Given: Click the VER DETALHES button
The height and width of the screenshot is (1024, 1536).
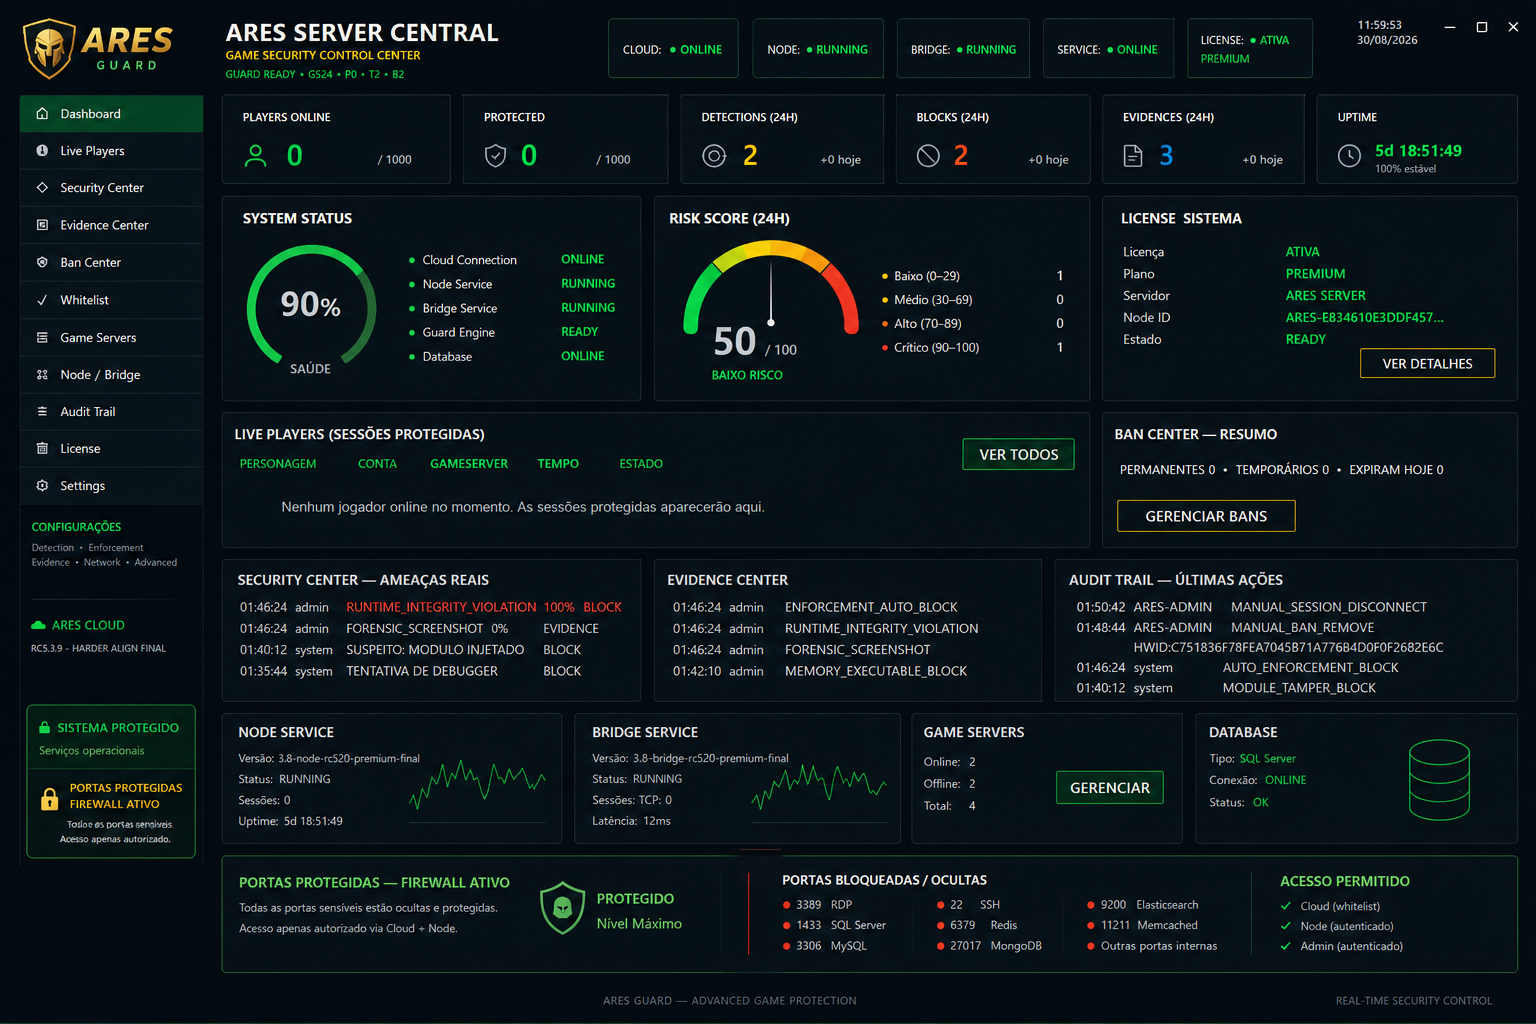Looking at the screenshot, I should point(1427,363).
